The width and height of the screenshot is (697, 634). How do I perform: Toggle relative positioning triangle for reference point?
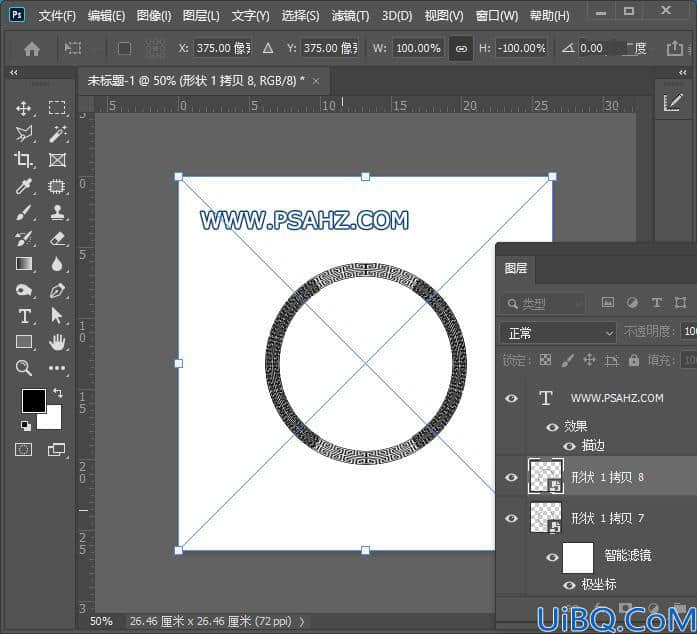[x=268, y=48]
